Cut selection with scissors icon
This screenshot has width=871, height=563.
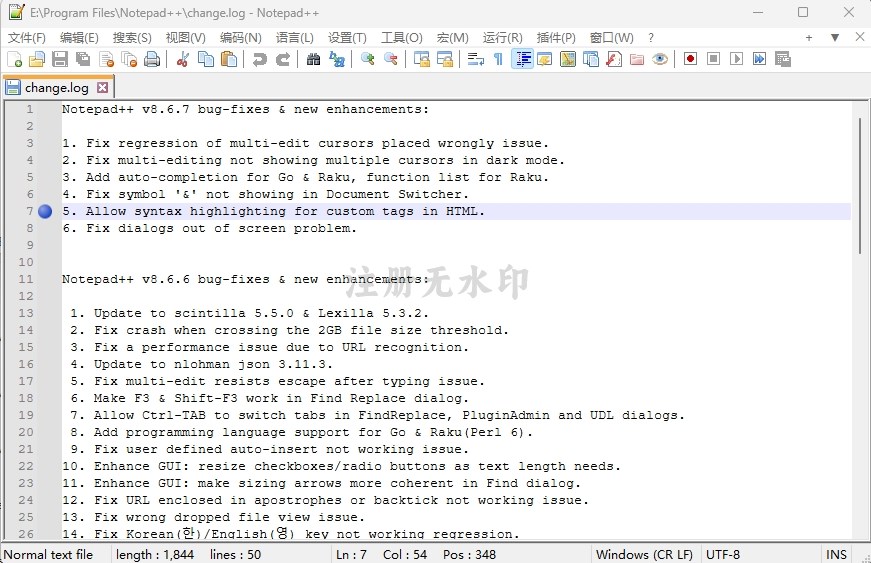click(x=182, y=59)
